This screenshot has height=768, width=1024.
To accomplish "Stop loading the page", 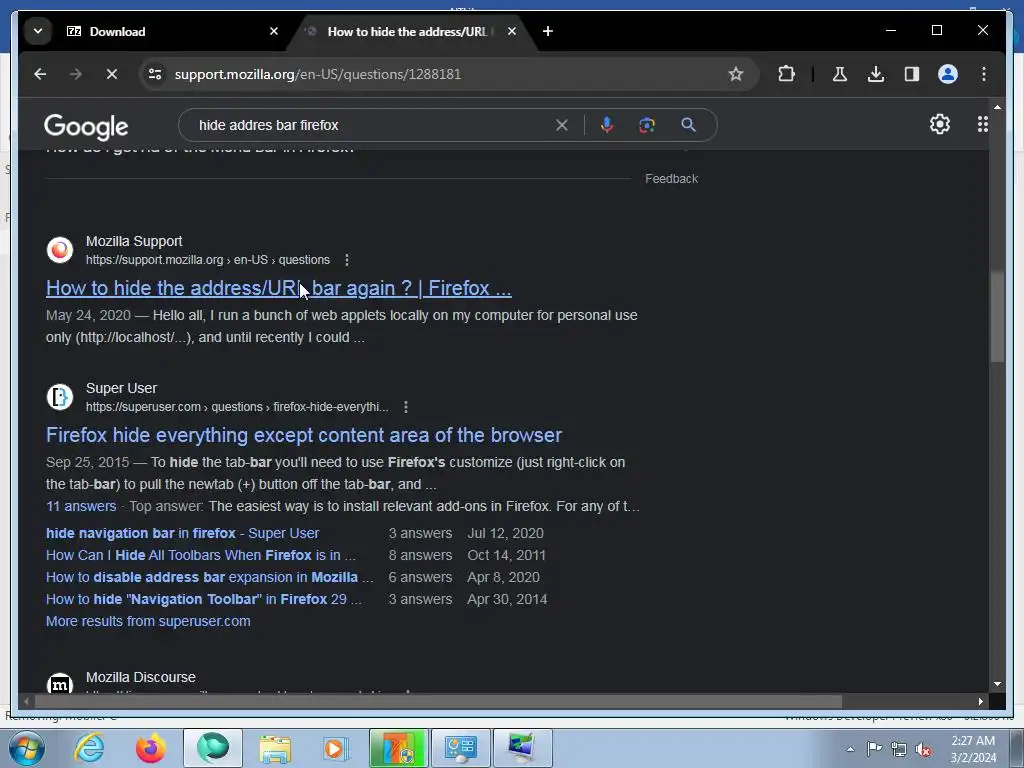I will pos(112,74).
